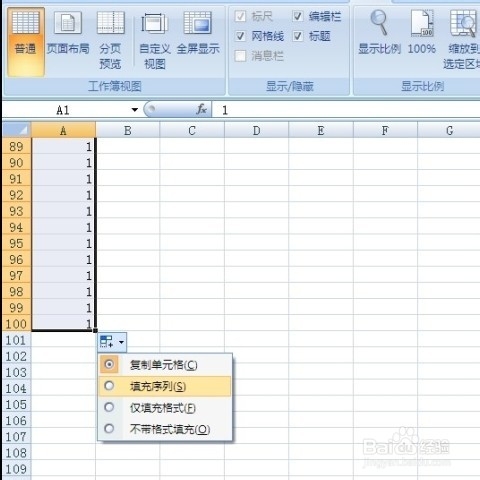Select 仅填充格式 fill formatting only
This screenshot has width=480, height=480.
[165, 408]
